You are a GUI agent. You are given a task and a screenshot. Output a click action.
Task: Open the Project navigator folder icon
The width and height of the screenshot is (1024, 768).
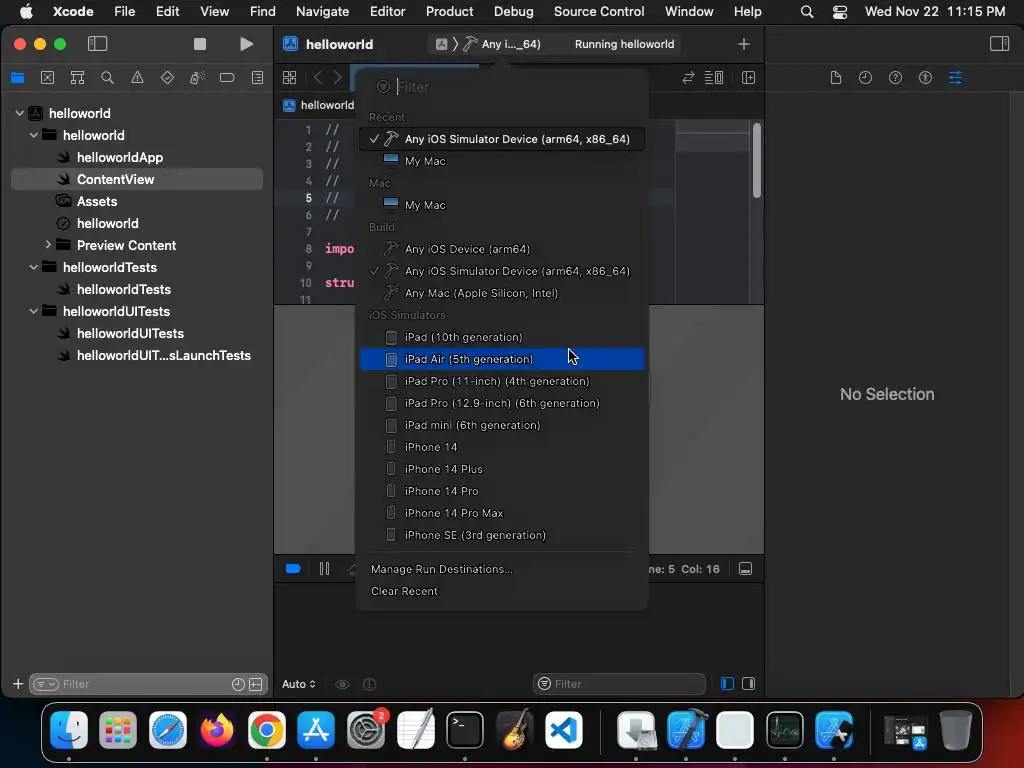coord(18,78)
